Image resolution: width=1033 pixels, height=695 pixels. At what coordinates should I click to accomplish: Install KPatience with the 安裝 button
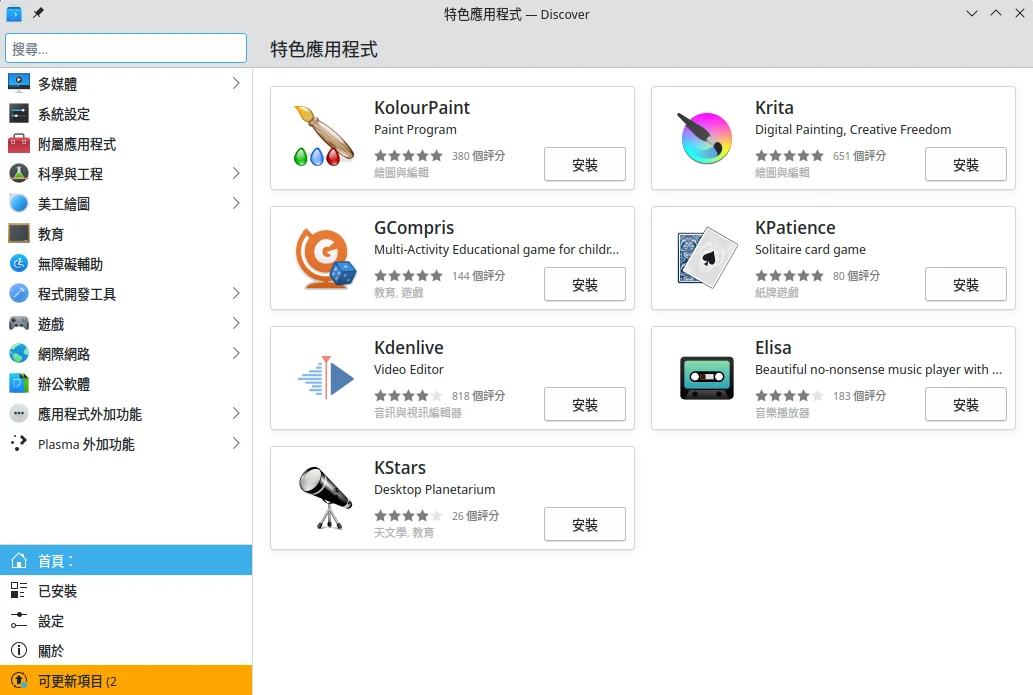click(966, 285)
